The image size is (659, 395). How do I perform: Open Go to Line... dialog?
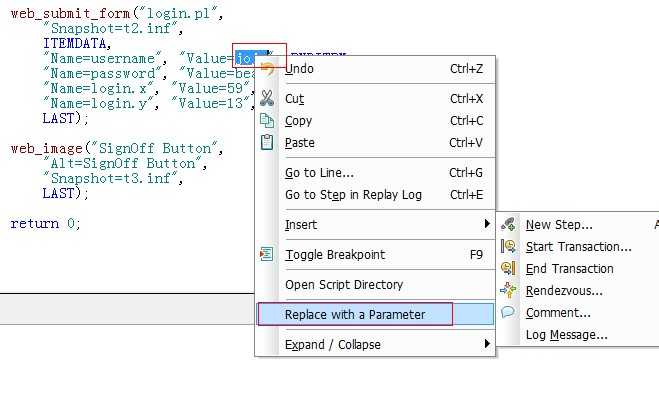[375, 173]
